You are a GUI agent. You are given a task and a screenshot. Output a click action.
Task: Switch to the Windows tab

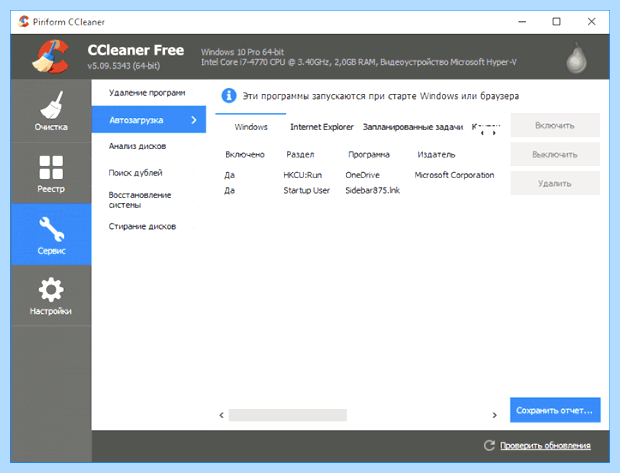pos(251,127)
